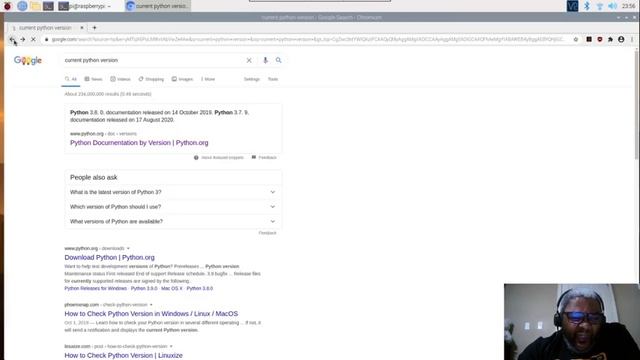Expand 'What versions of Python are available?'

pos(173,222)
